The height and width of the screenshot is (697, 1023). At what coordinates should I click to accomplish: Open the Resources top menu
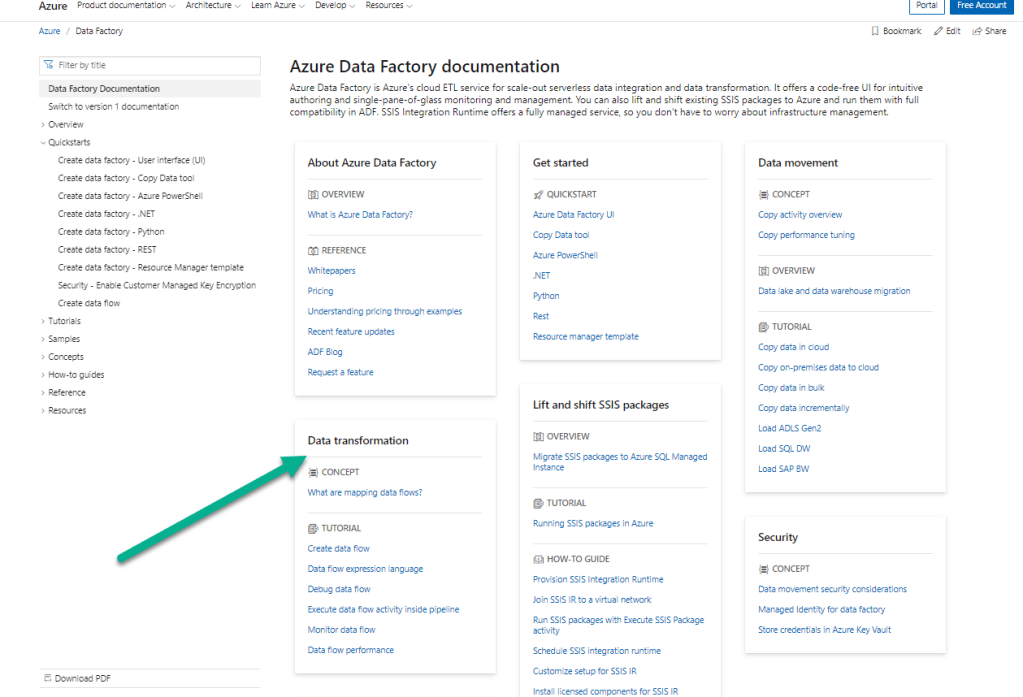pos(388,6)
